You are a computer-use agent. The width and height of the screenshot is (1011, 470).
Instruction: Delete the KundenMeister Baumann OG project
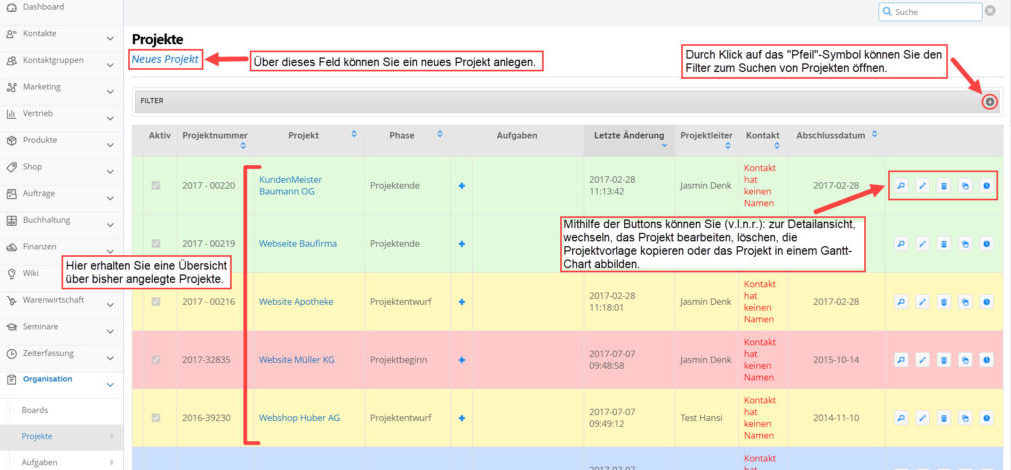tap(943, 186)
